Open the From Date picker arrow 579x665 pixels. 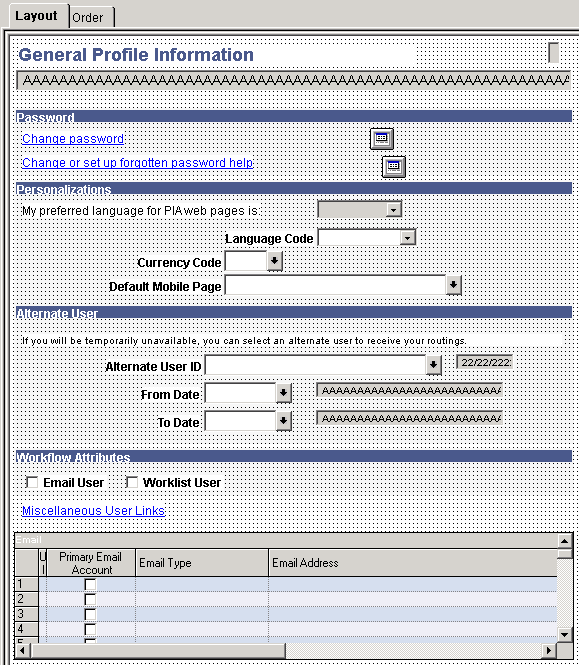tap(283, 393)
